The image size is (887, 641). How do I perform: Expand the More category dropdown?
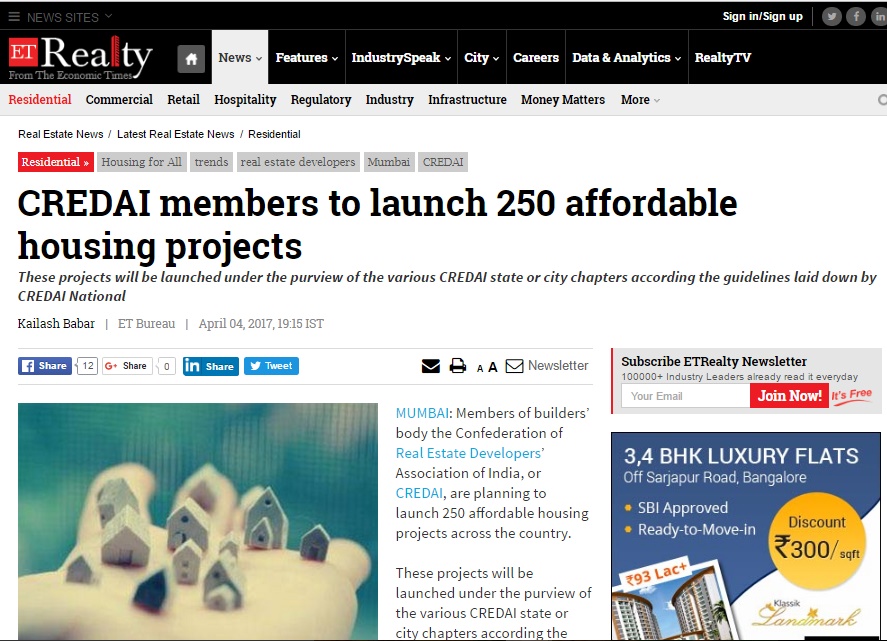(640, 100)
